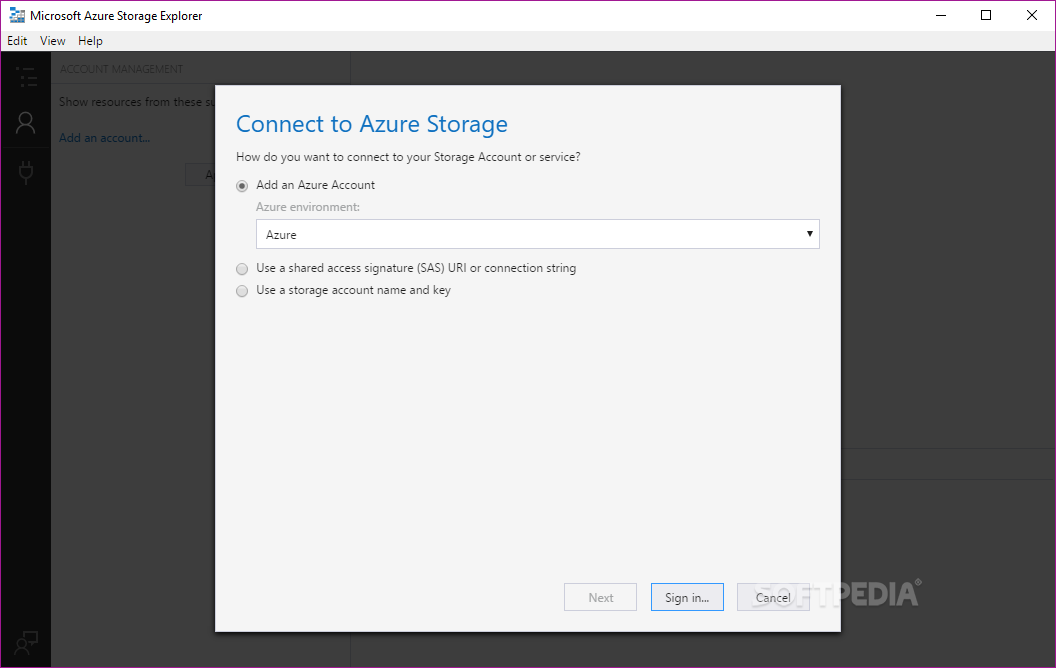Open the Explorer tree view sidebar icon

(x=26, y=77)
